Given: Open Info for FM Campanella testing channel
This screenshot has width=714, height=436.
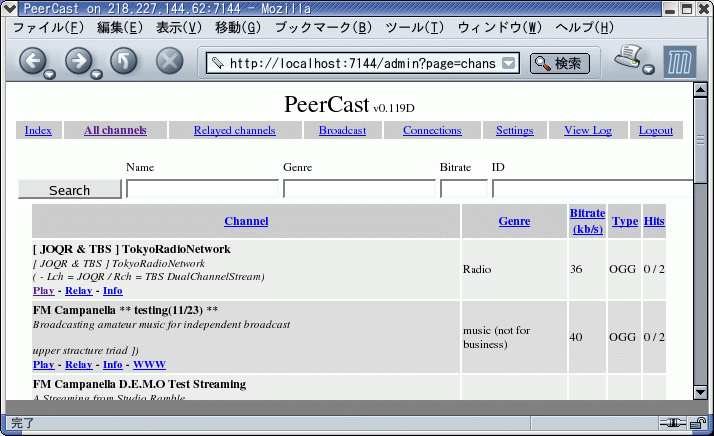Looking at the screenshot, I should pos(112,365).
